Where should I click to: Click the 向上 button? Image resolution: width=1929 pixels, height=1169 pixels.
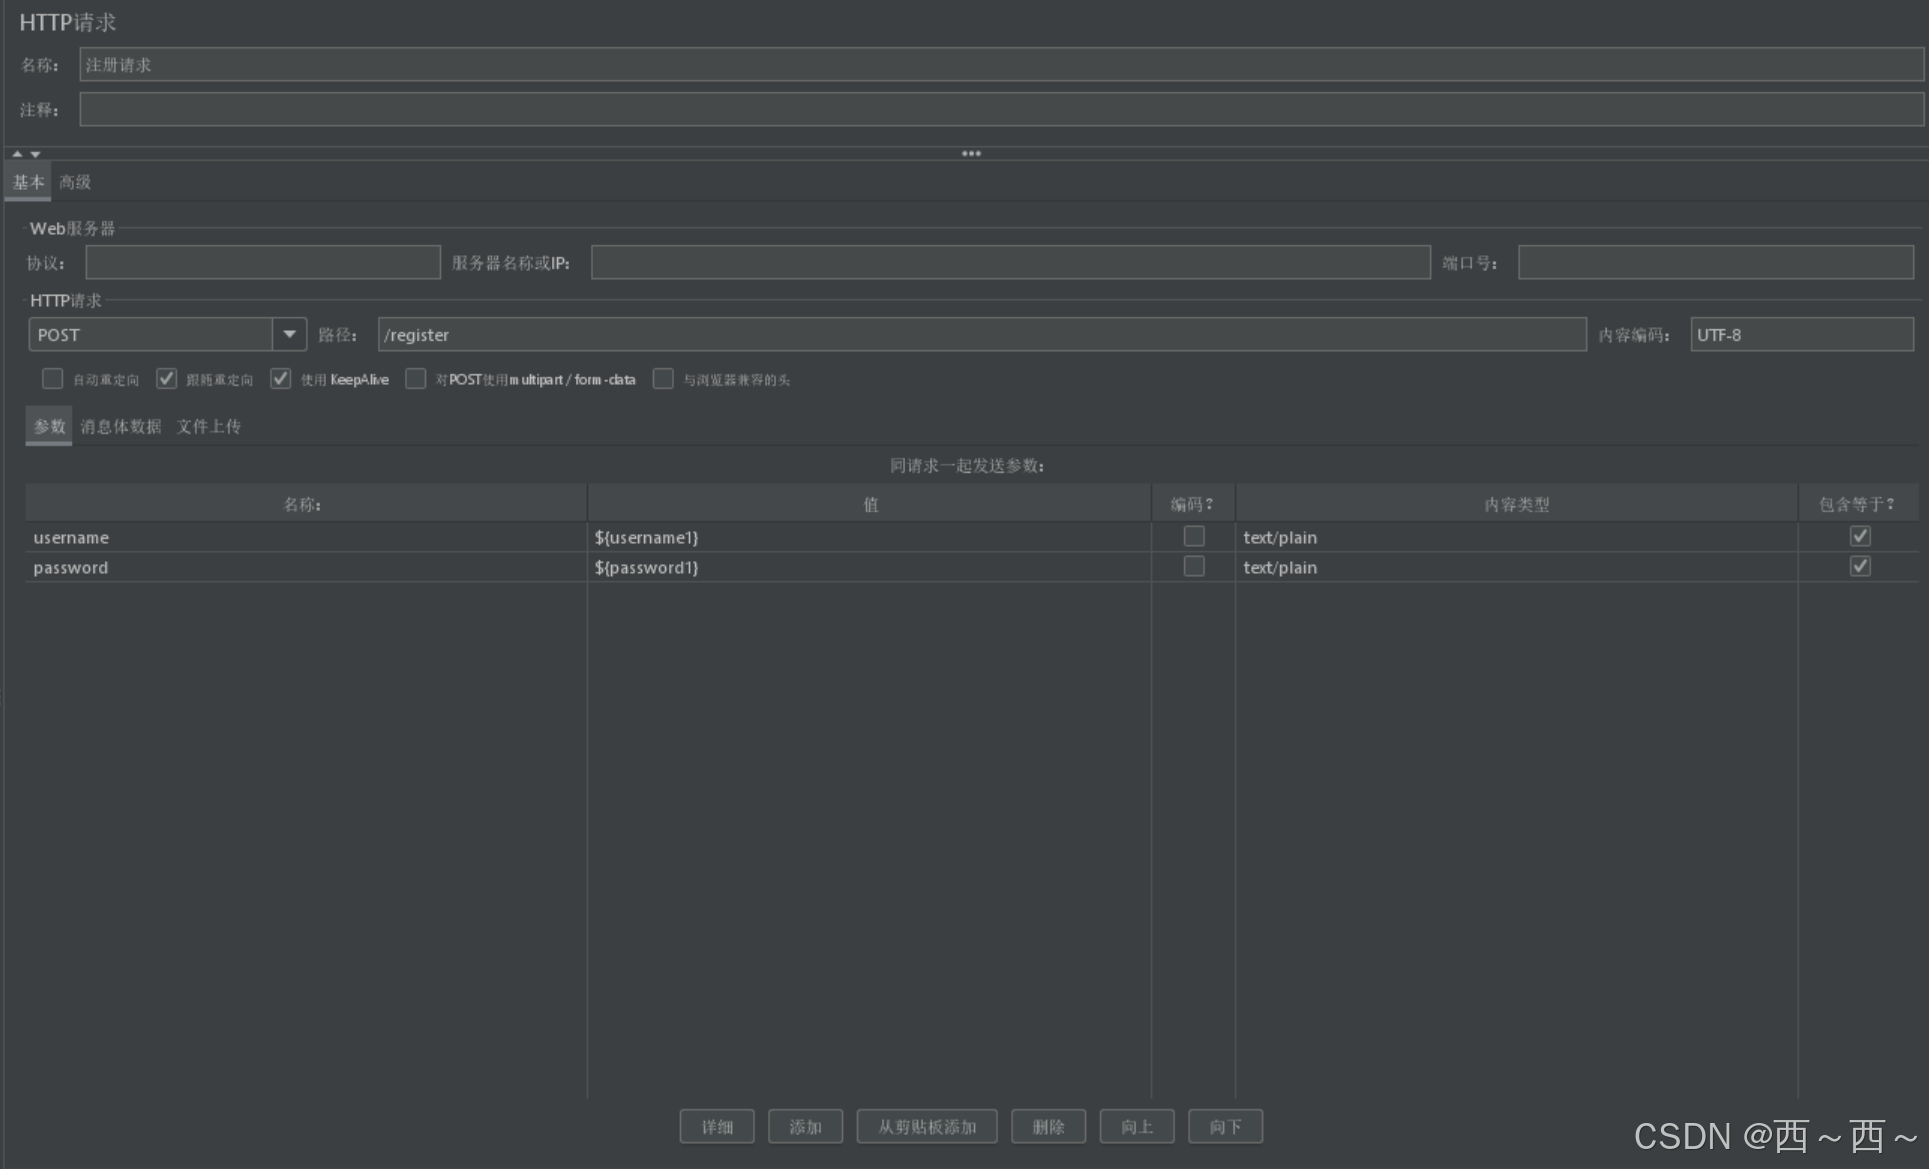click(x=1137, y=1127)
